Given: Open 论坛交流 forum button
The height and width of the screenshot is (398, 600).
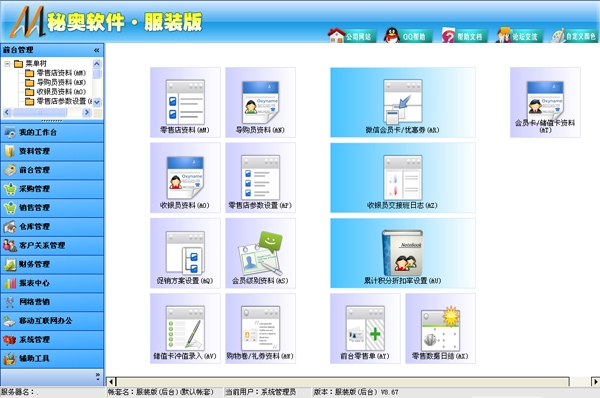Looking at the screenshot, I should (518, 36).
